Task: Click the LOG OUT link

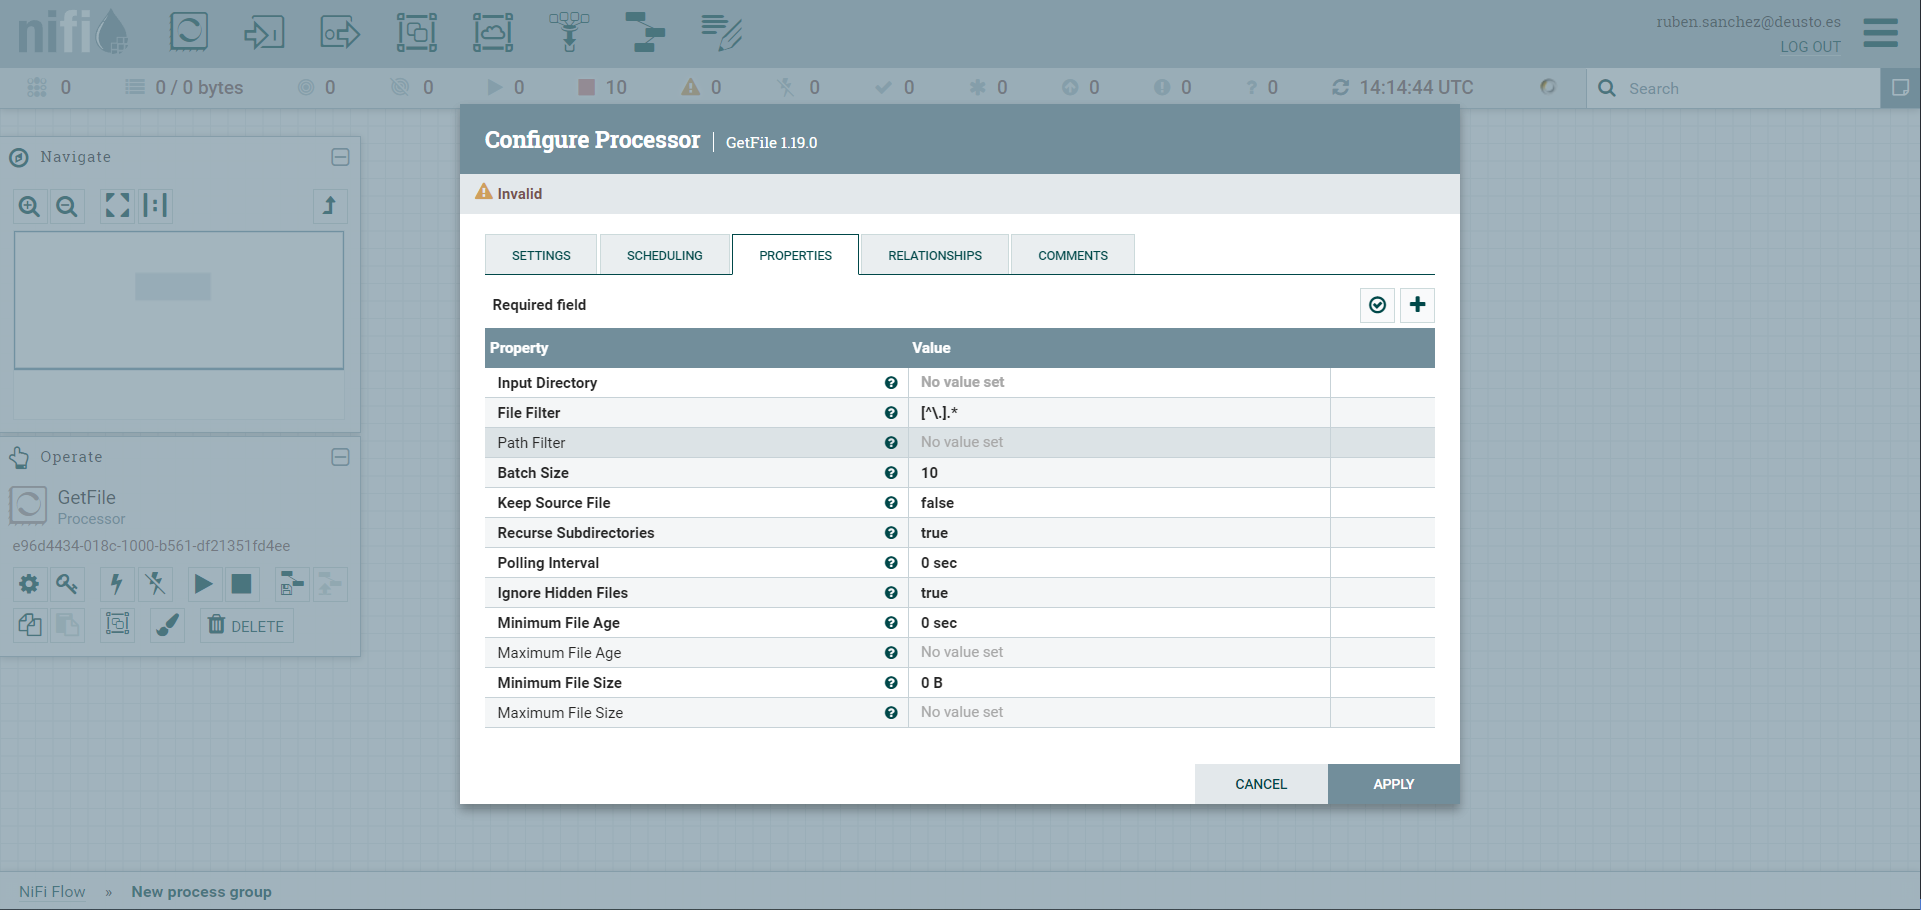Action: (x=1810, y=47)
